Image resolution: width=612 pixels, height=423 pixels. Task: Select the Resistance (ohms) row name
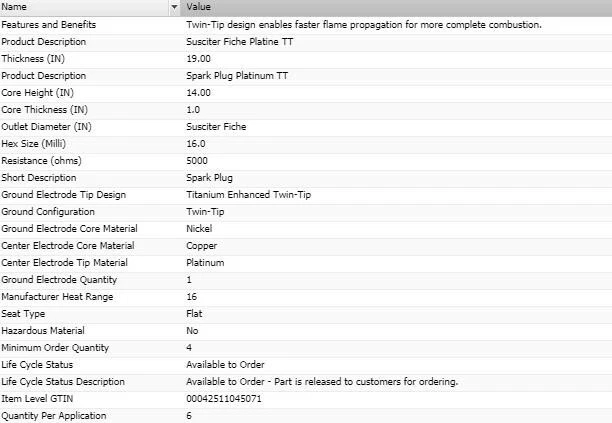click(x=41, y=160)
